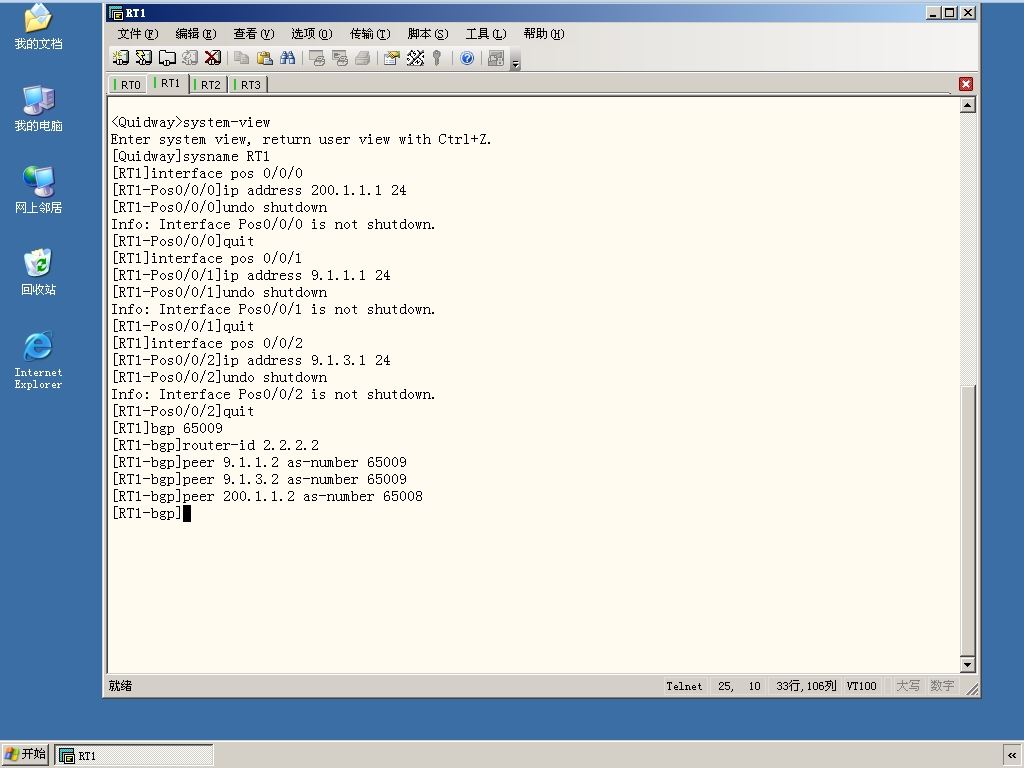
Task: Click the Quick Connect lightning icon
Action: 144,58
